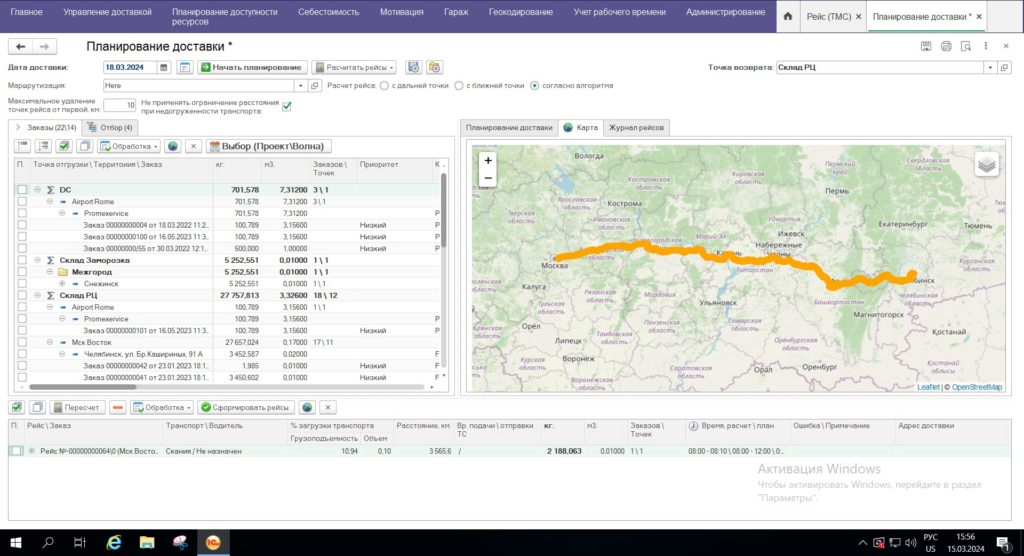
Task: Check the box for the DC row
Action: pos(22,189)
